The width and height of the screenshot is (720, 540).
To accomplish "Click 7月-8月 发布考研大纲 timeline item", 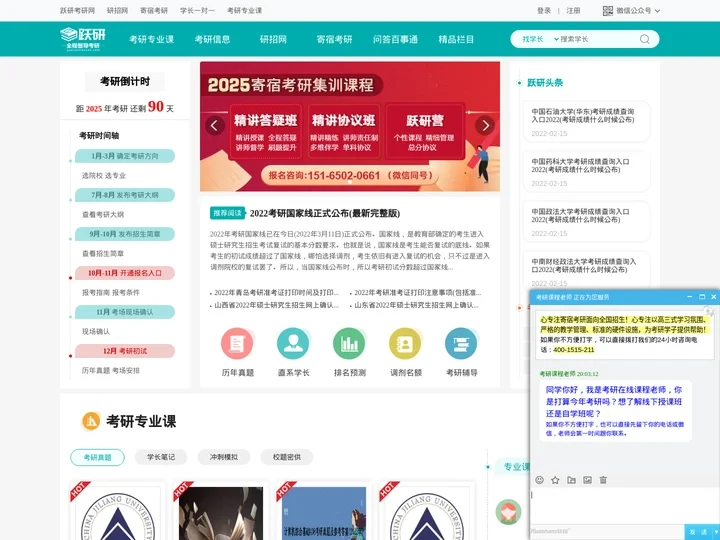I will click(x=125, y=195).
